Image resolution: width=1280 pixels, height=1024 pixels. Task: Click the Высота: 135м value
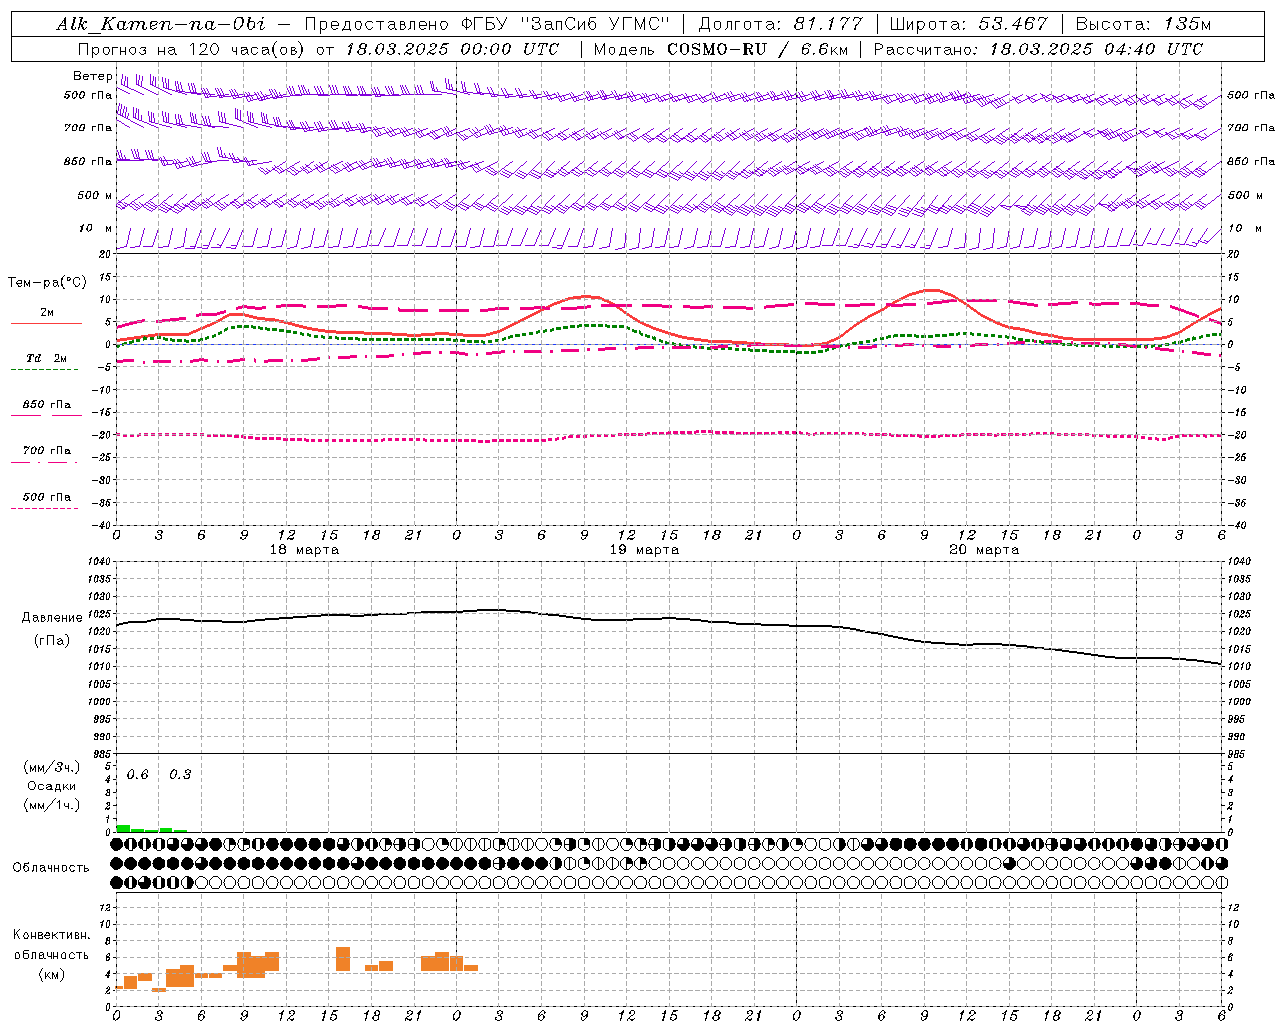[x=1143, y=24]
